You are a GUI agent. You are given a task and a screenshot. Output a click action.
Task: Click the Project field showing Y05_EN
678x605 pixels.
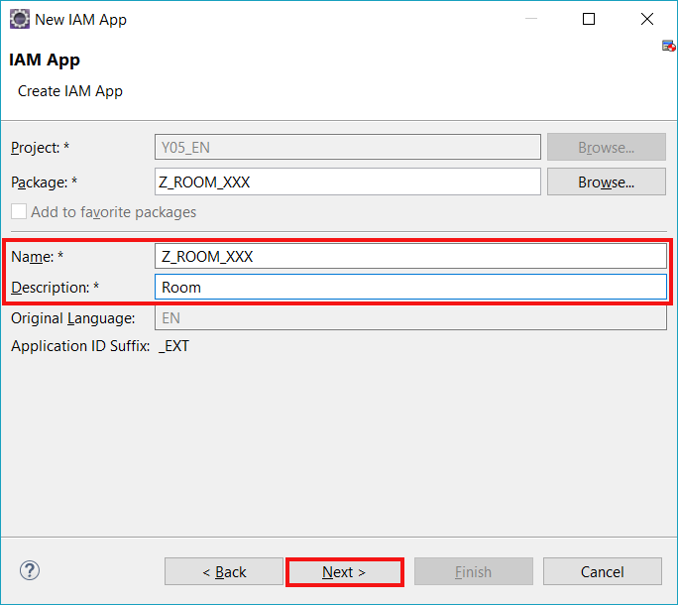point(348,147)
